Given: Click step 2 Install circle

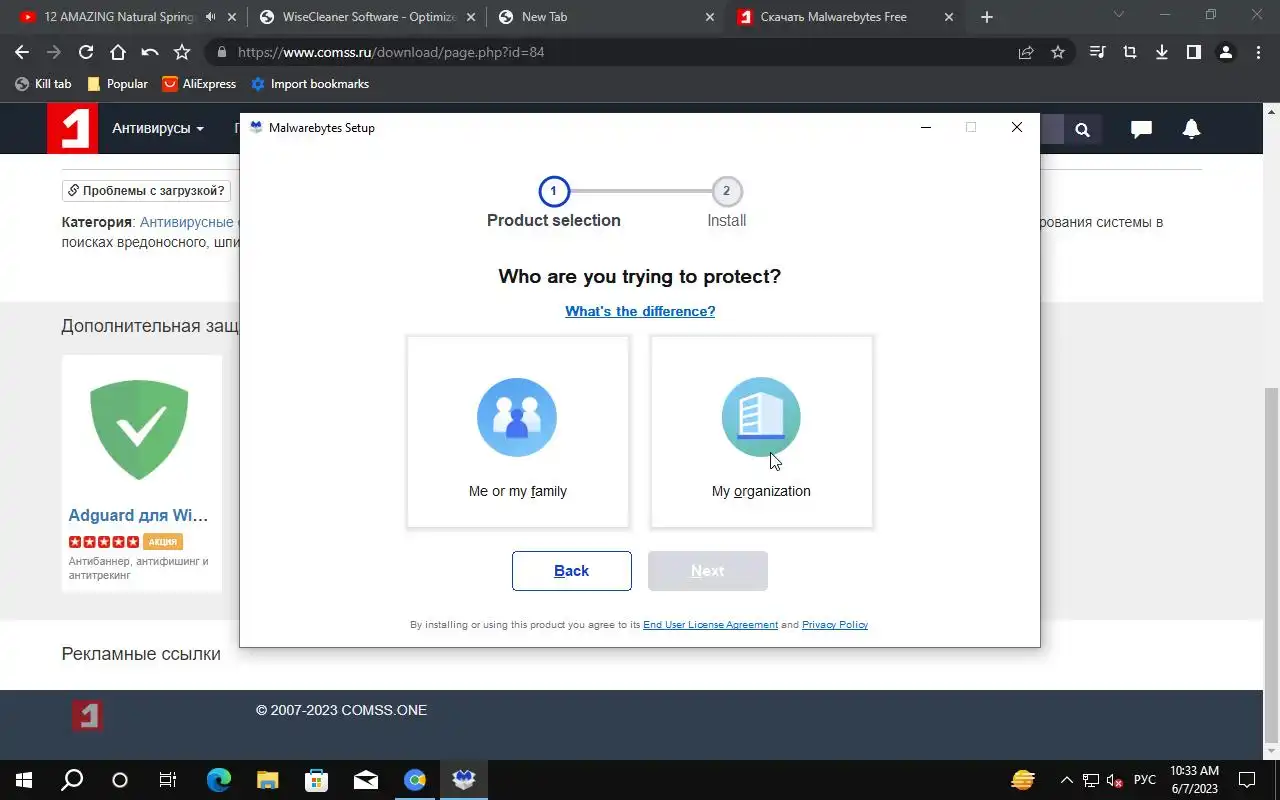Looking at the screenshot, I should point(727,191).
